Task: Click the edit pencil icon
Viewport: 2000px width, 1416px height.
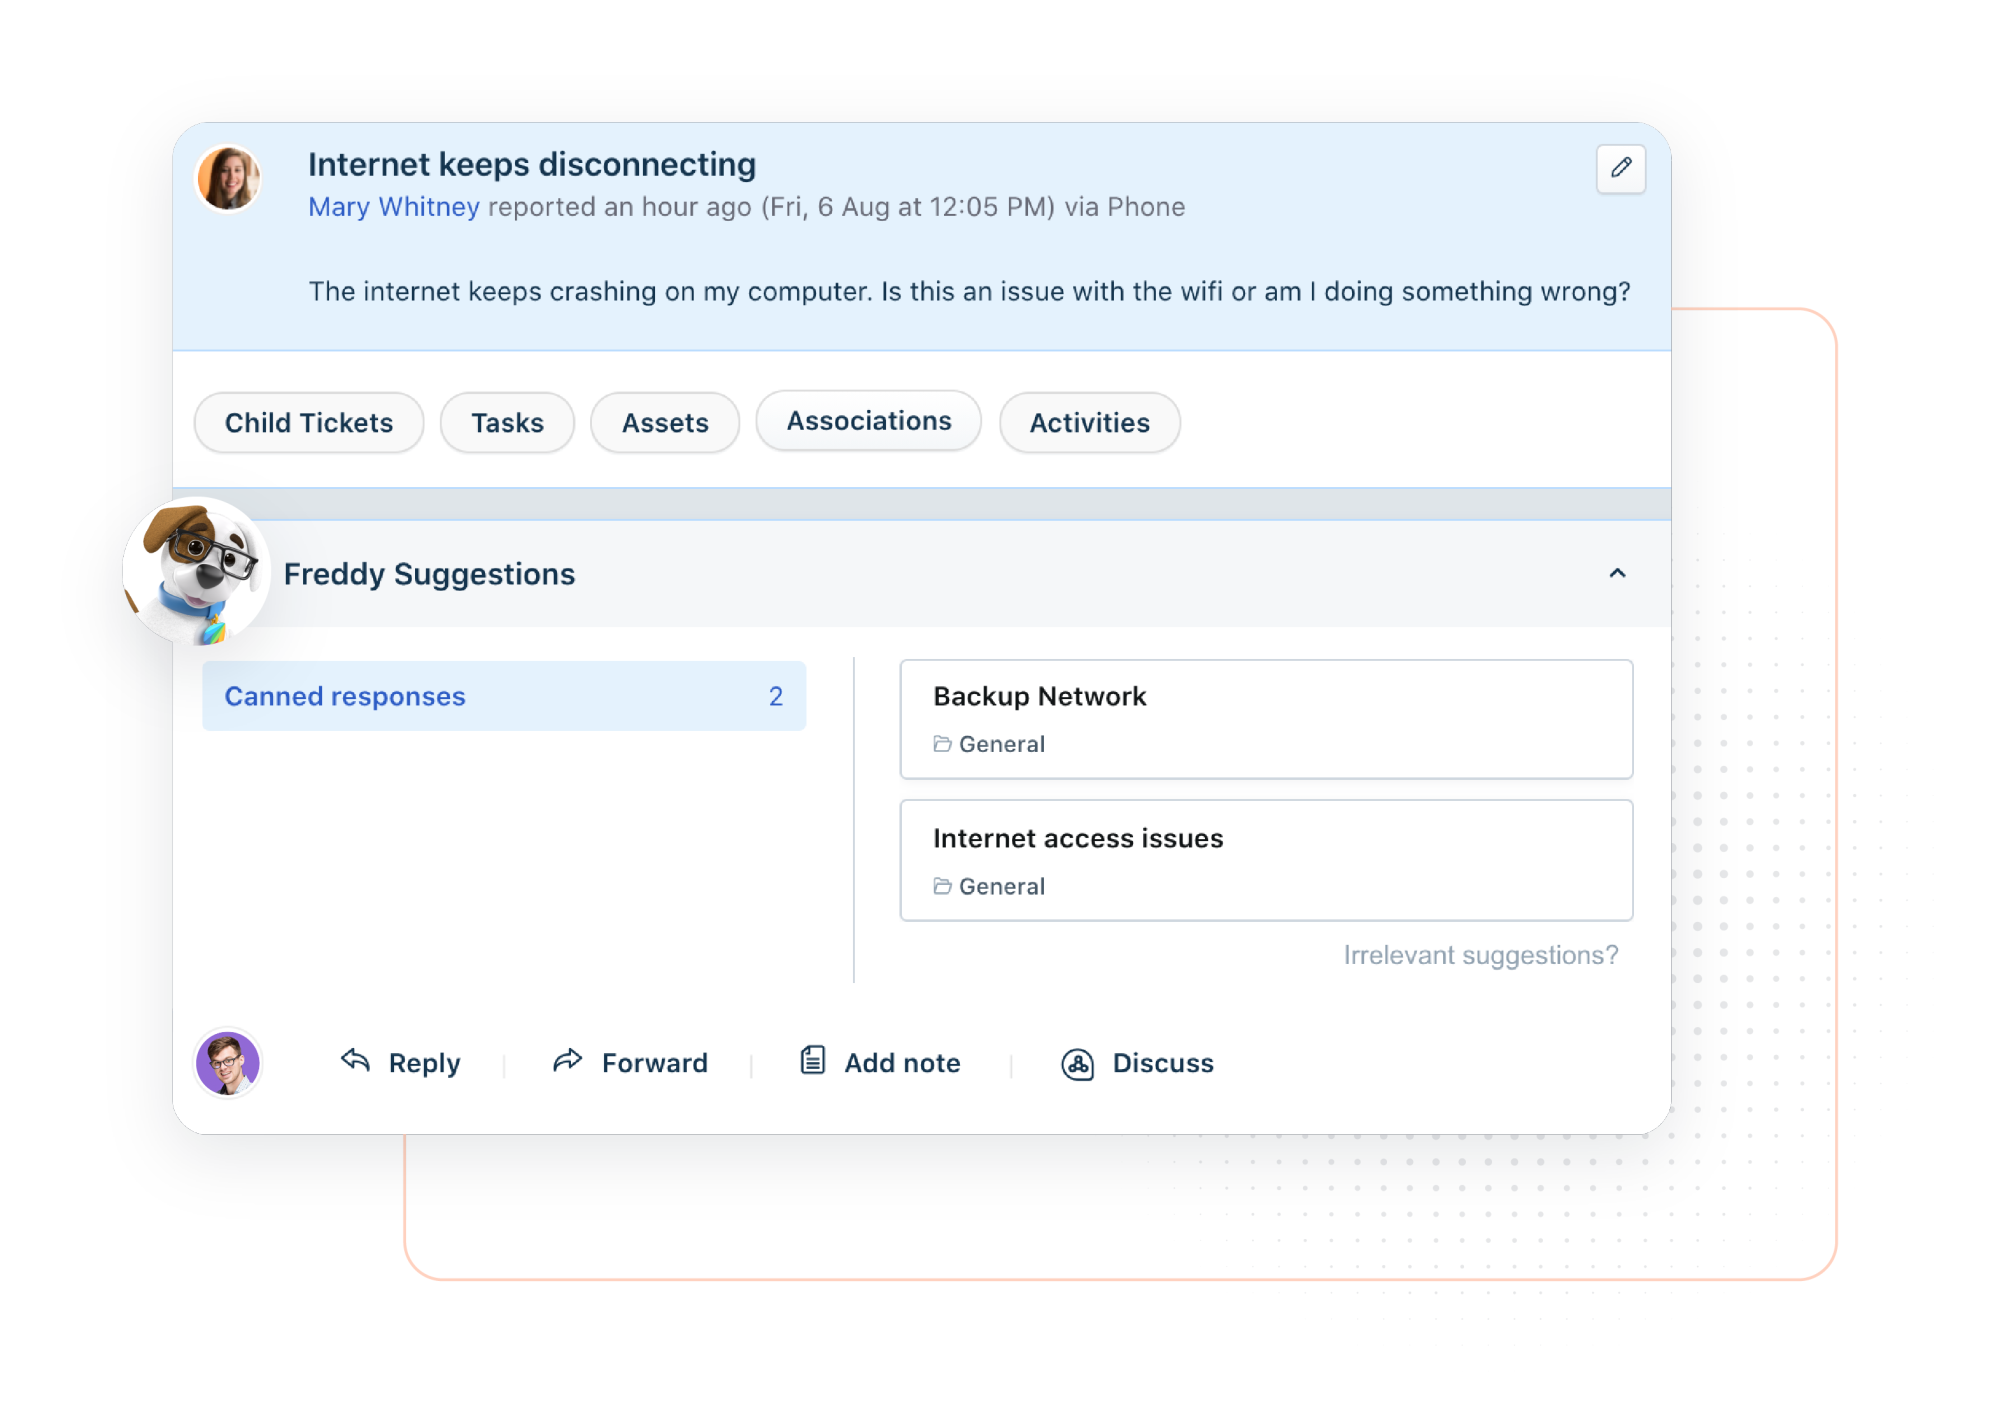Action: point(1621,169)
